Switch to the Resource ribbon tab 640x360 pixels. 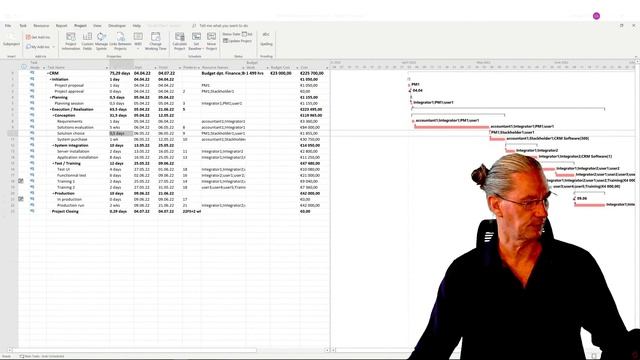[41, 25]
